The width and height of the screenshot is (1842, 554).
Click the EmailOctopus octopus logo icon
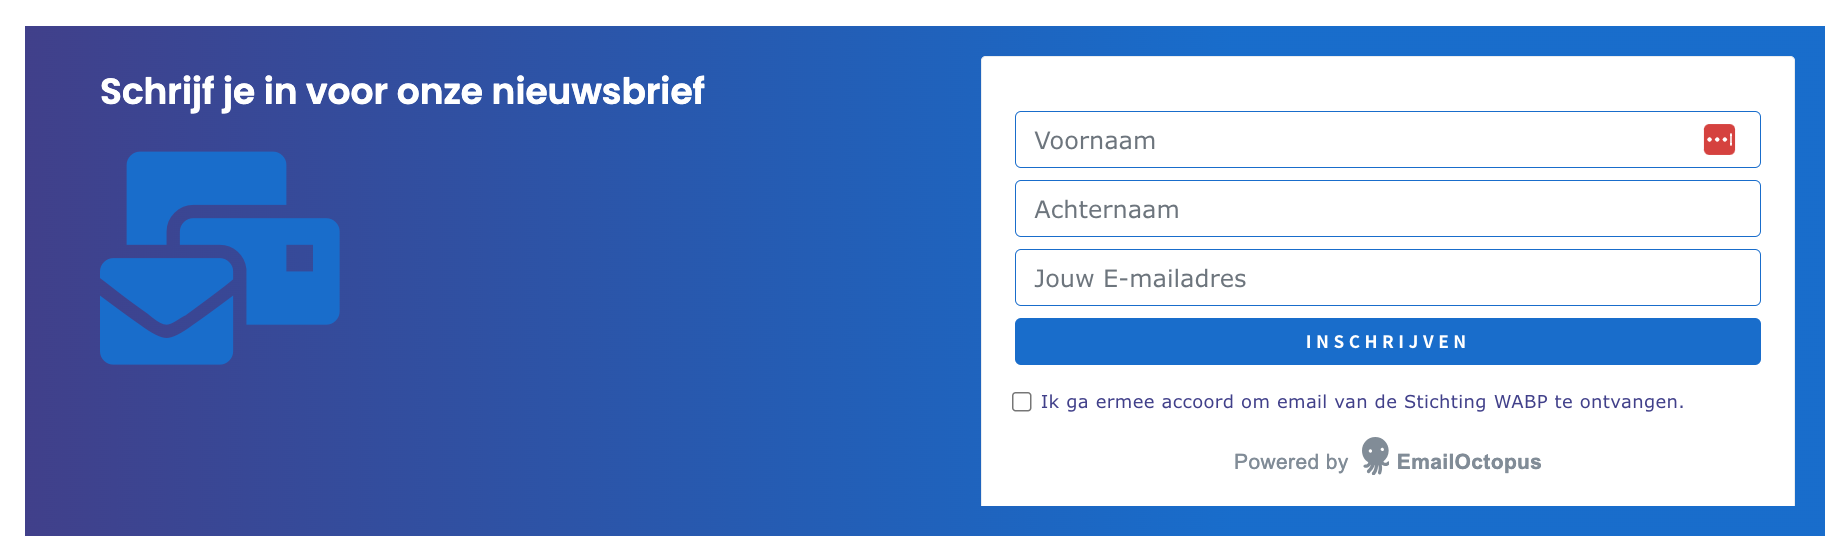pyautogui.click(x=1376, y=456)
